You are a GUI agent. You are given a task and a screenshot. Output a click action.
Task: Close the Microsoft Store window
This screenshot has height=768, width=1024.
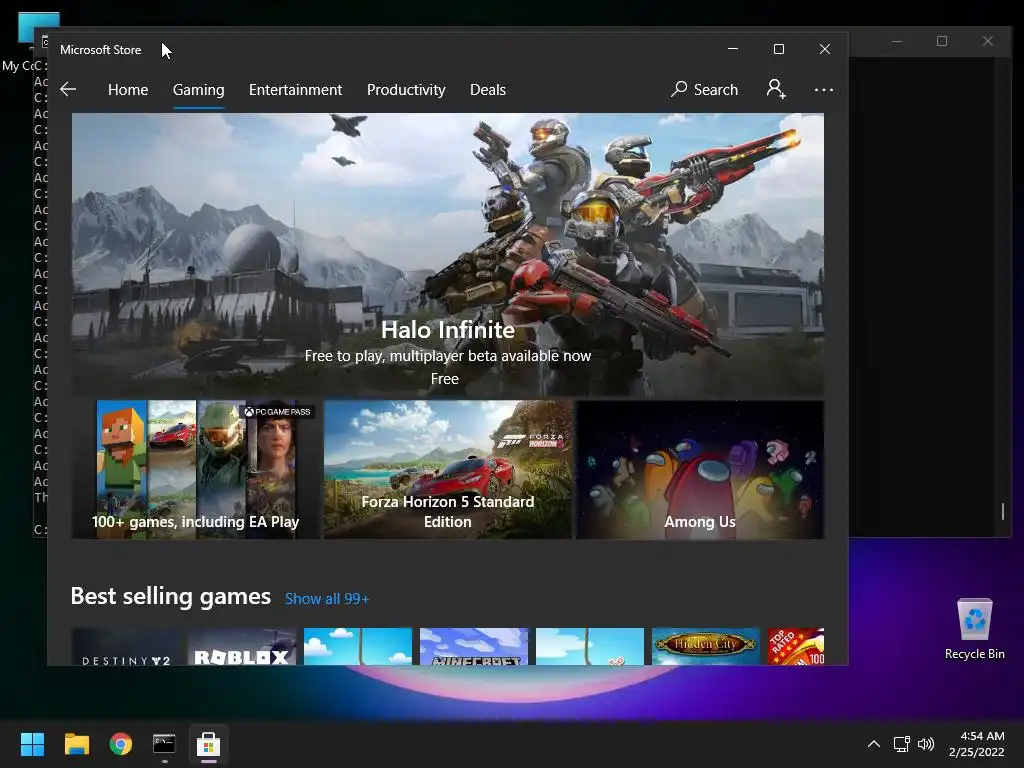(x=825, y=49)
